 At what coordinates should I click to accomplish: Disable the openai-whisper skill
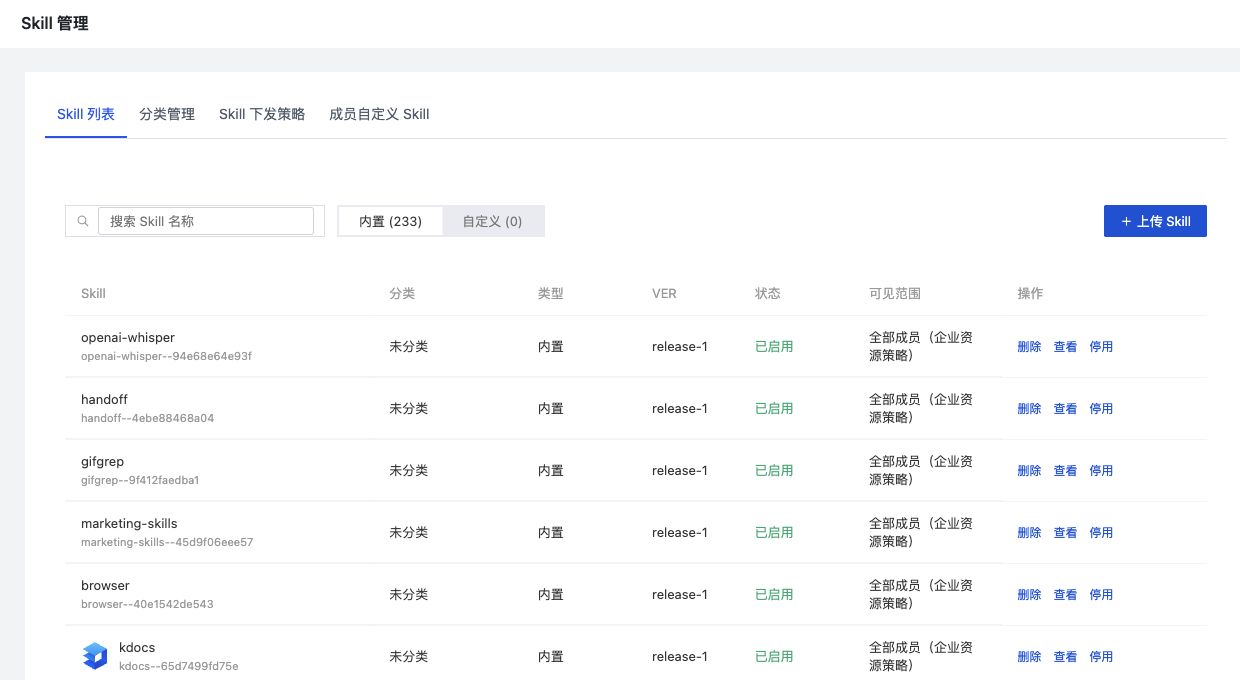tap(1101, 347)
